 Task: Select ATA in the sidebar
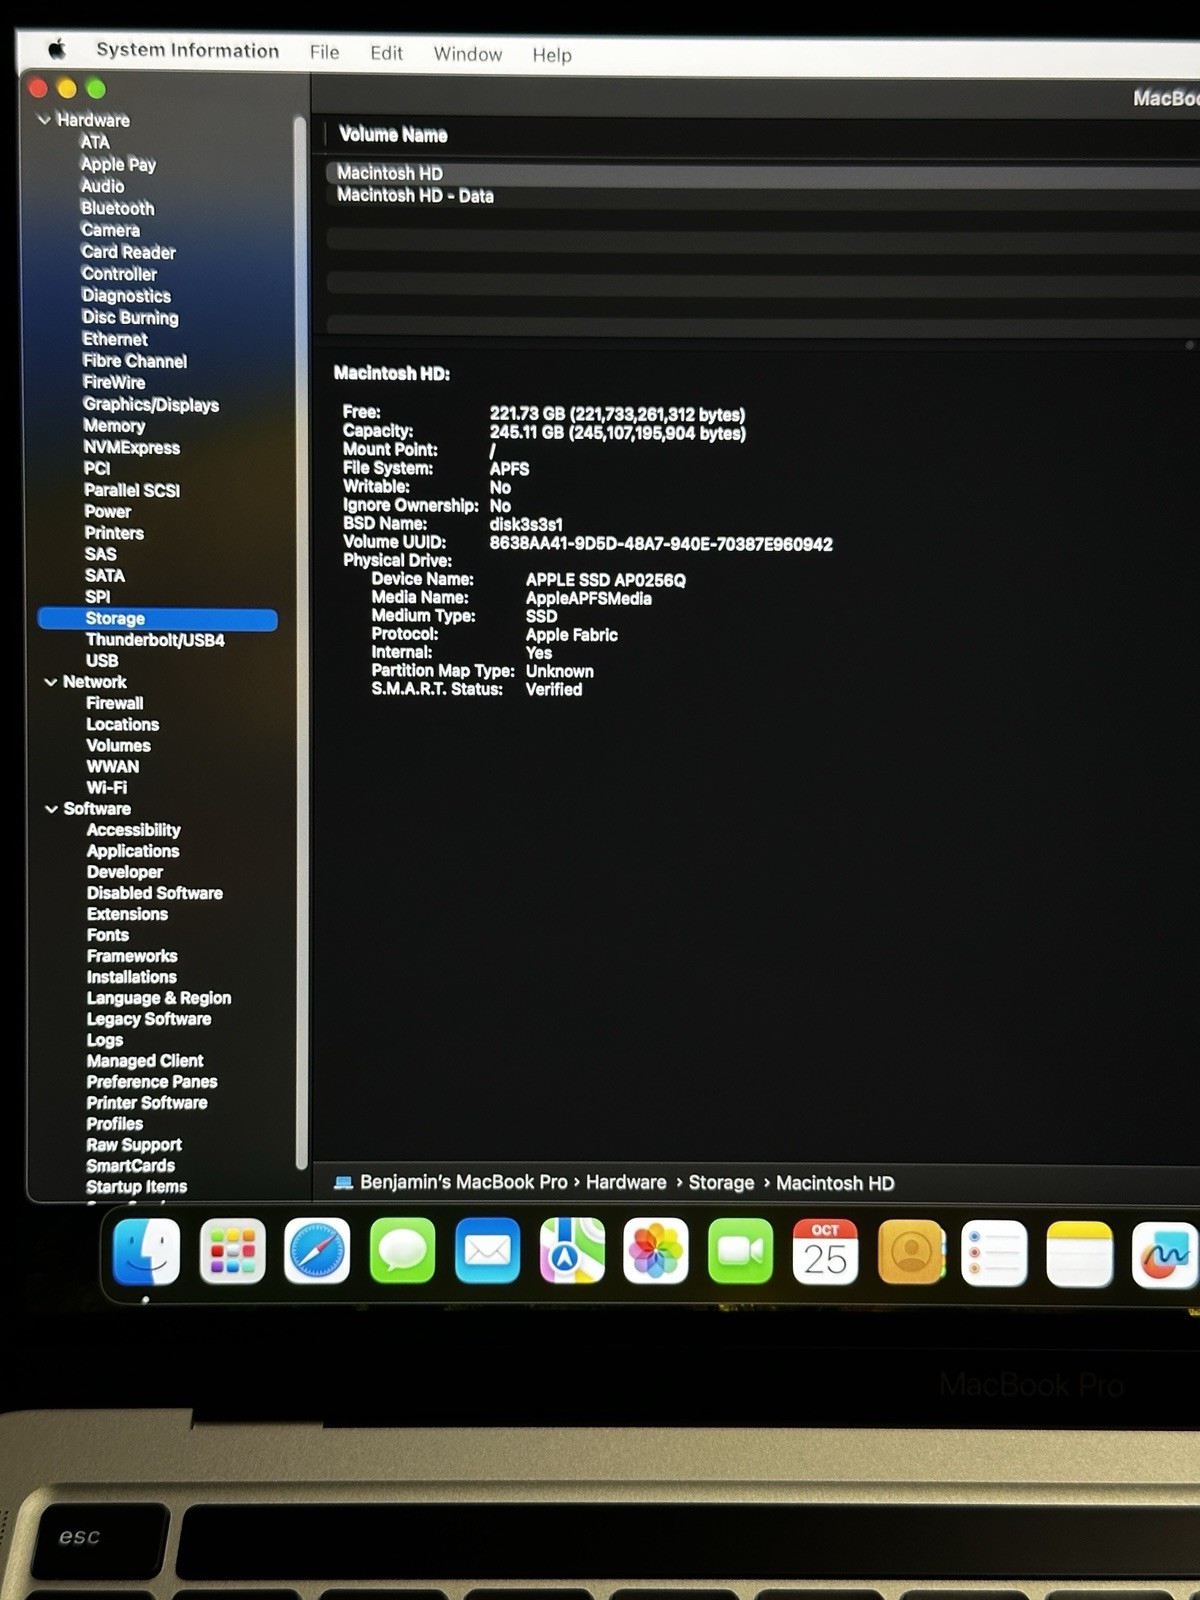click(95, 142)
